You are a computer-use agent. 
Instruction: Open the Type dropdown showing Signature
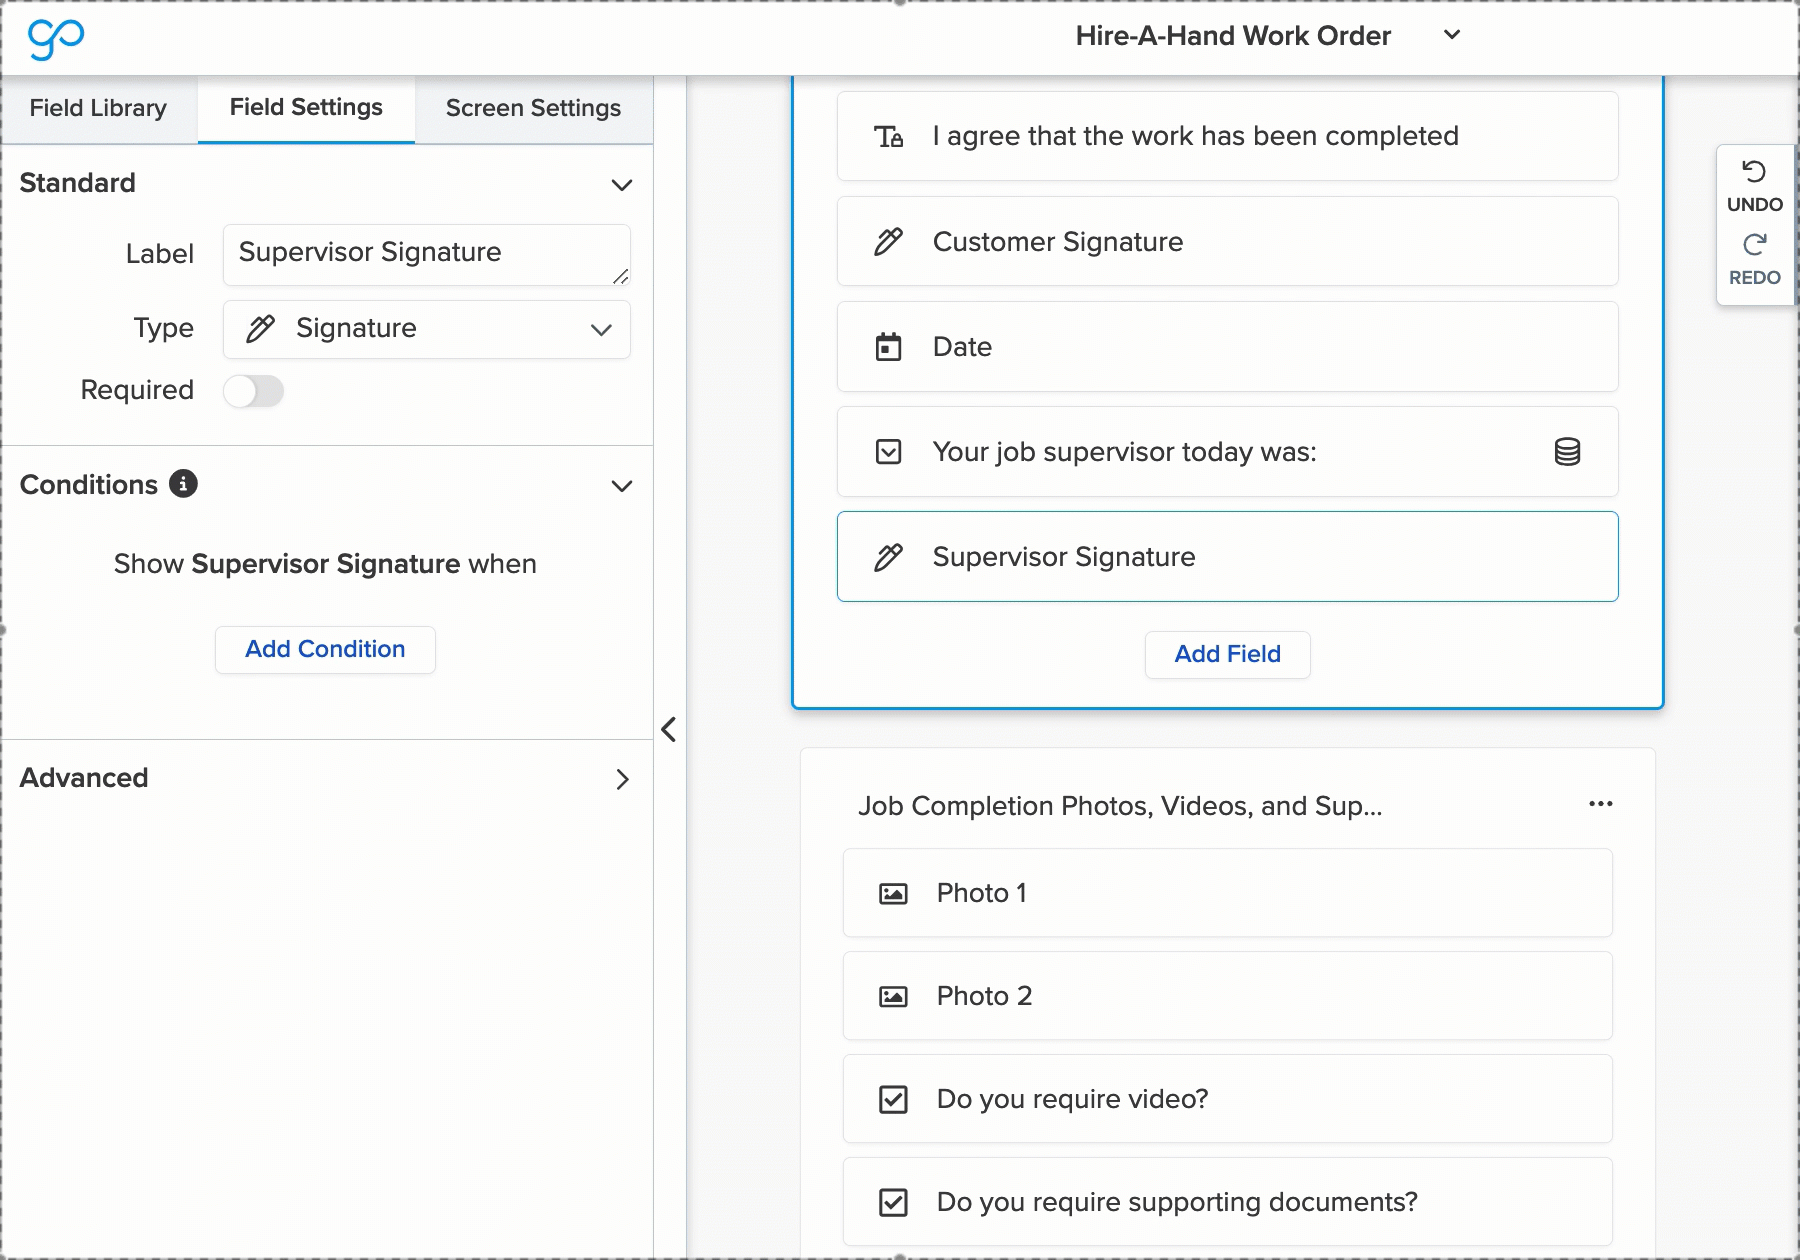(x=427, y=329)
